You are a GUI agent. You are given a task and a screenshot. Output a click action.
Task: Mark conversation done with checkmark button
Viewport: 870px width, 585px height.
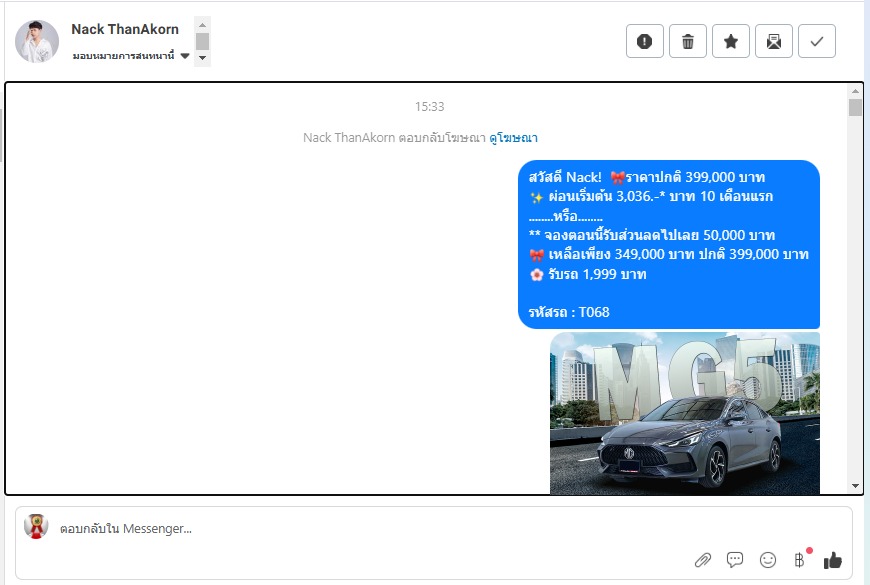point(817,41)
